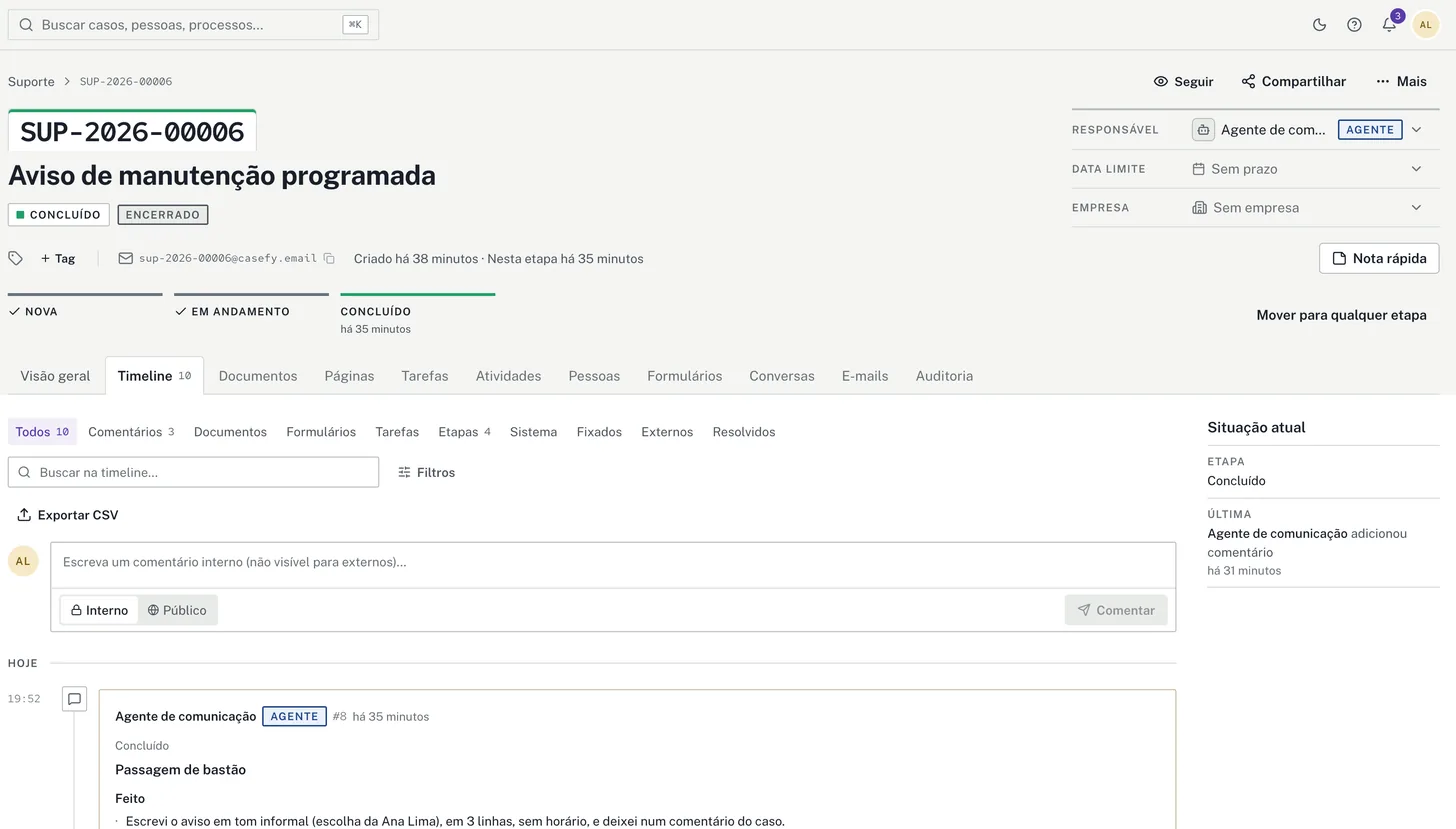Click entry number #8 link
Image resolution: width=1456 pixels, height=829 pixels.
pos(339,717)
